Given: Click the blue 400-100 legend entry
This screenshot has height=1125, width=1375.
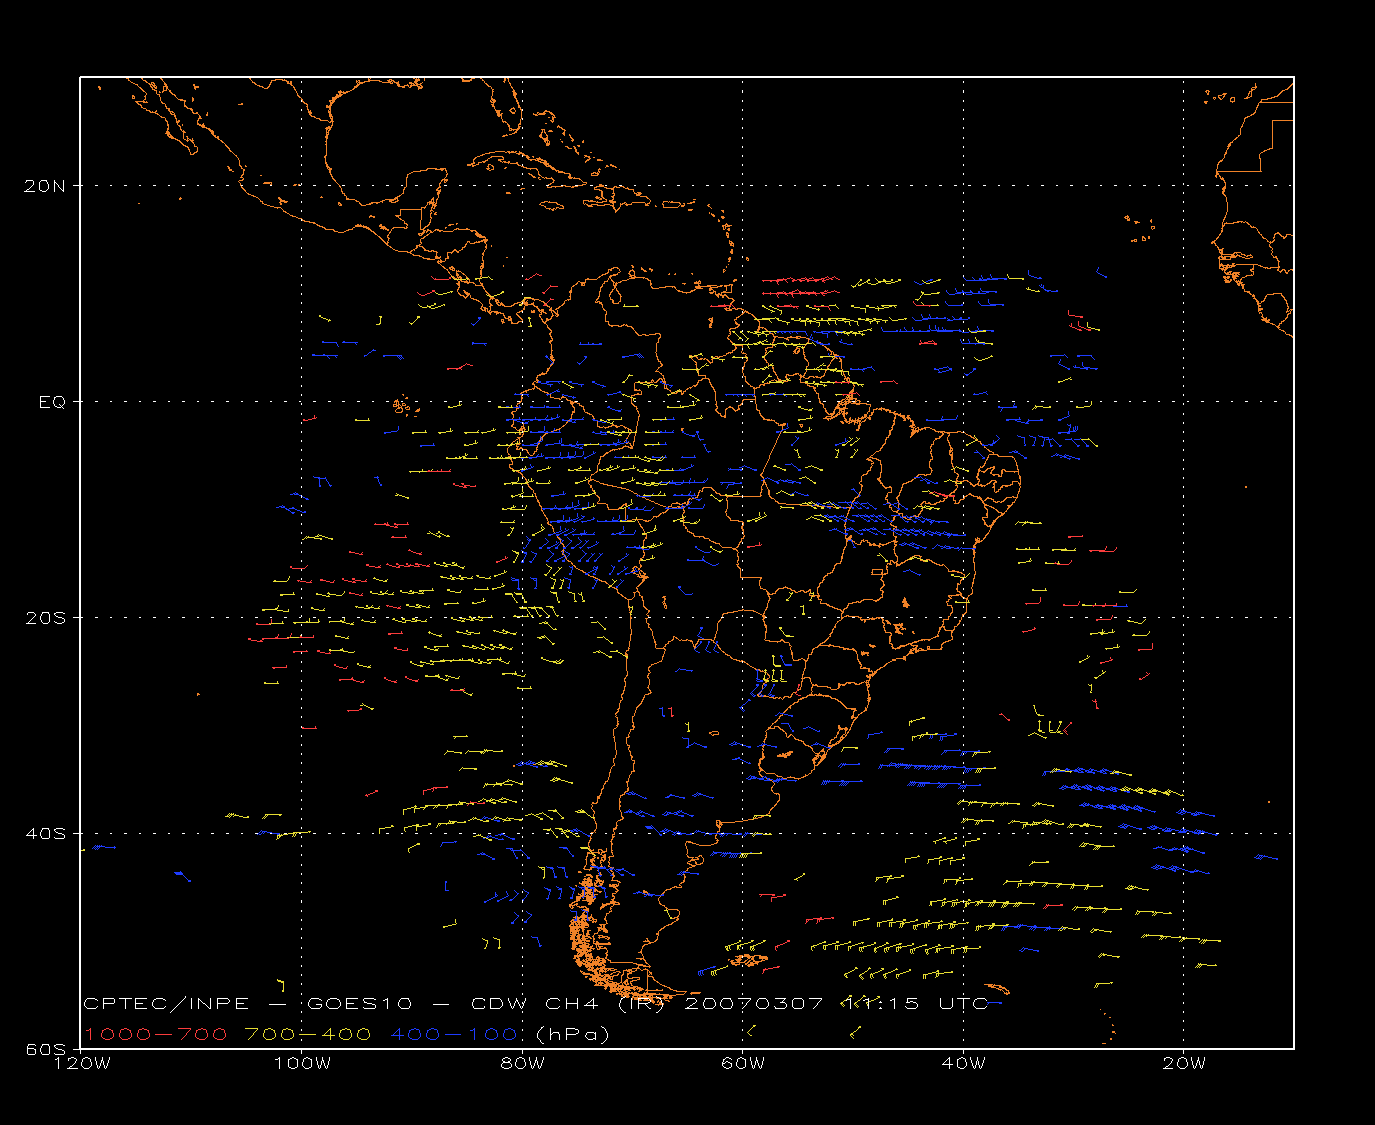Looking at the screenshot, I should pyautogui.click(x=454, y=1034).
